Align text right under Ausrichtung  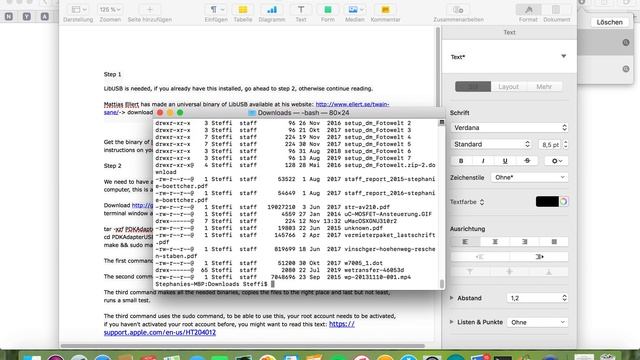click(524, 242)
